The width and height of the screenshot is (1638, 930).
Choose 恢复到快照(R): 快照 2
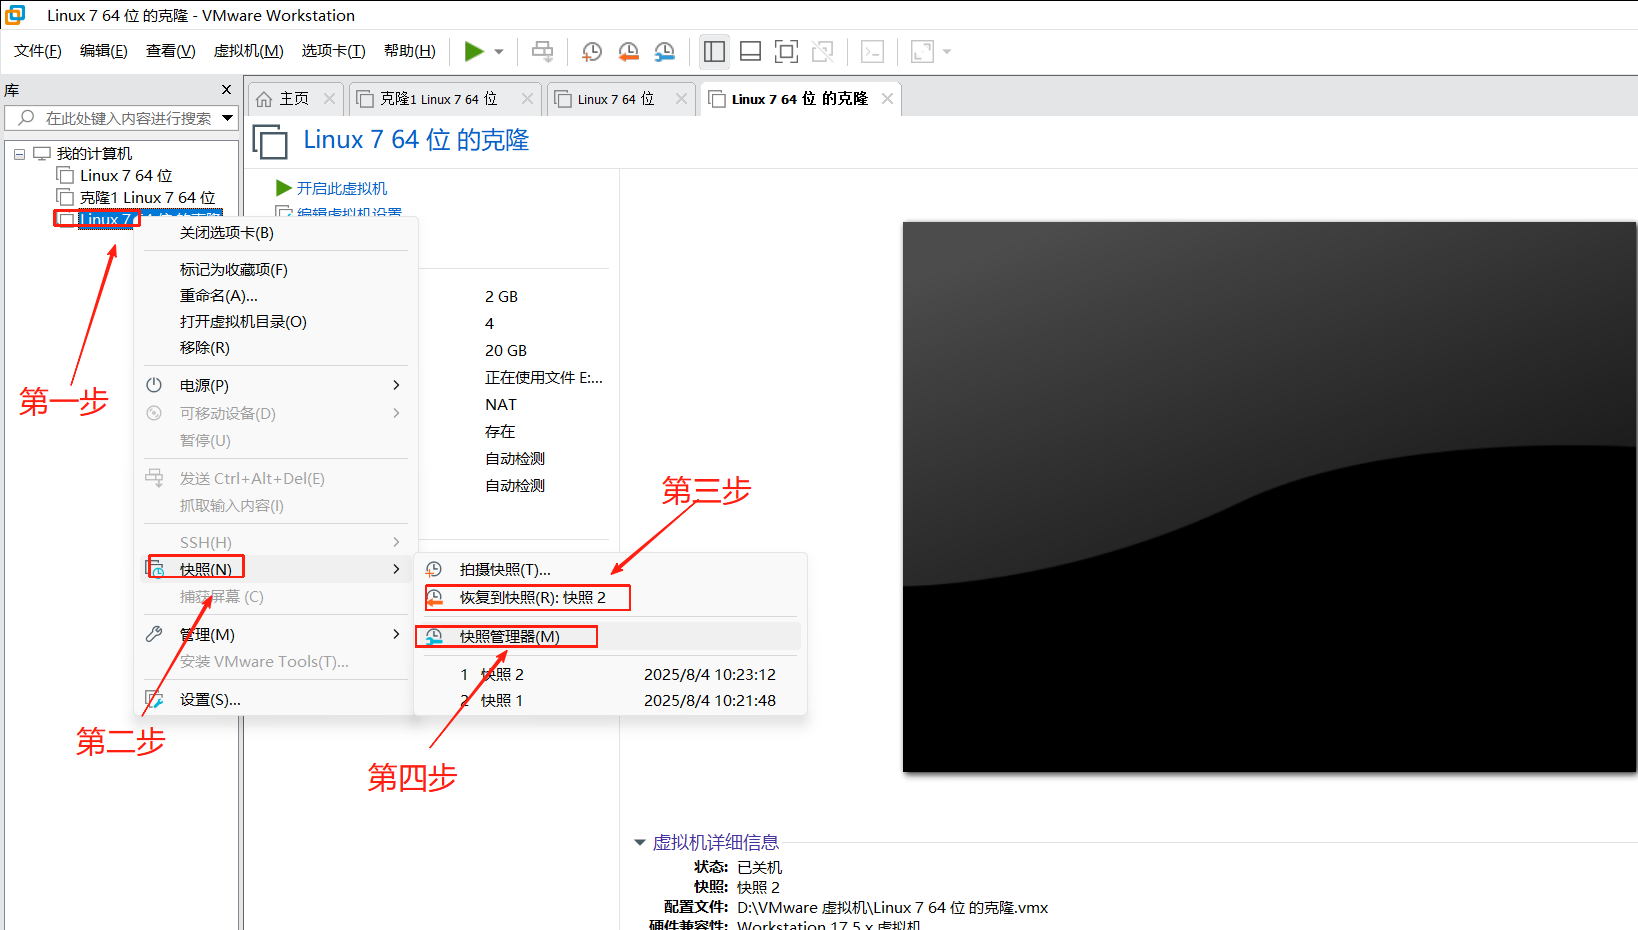click(x=610, y=598)
